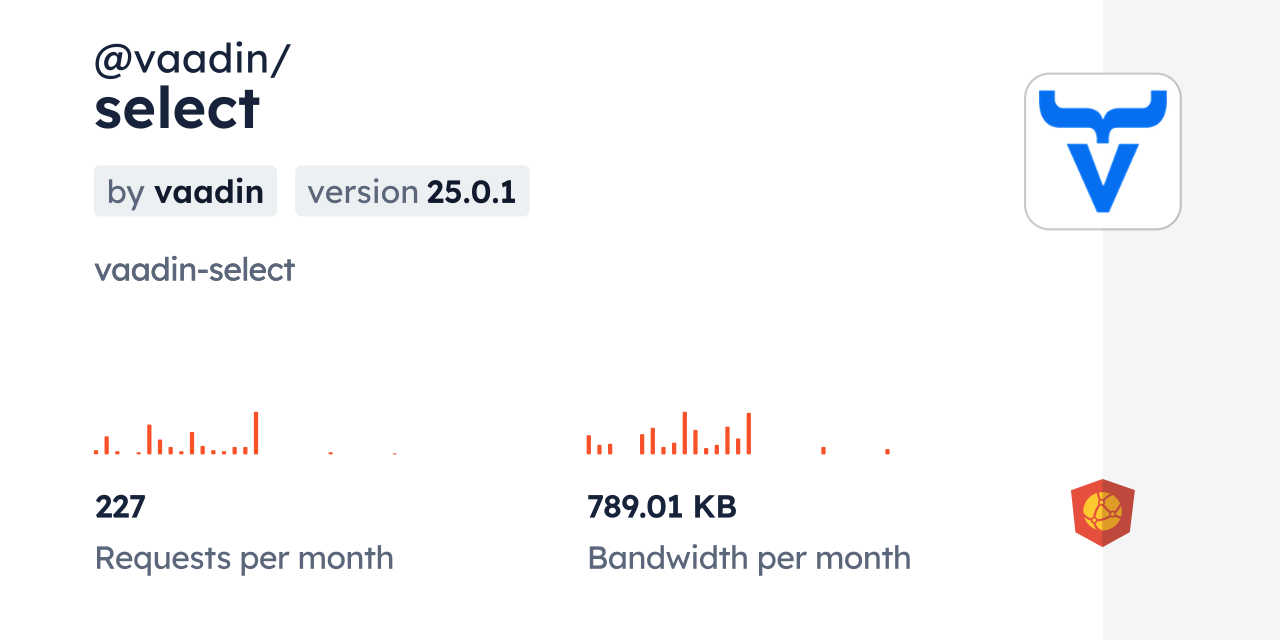Click the 789.01 KB bandwidth value

661,507
